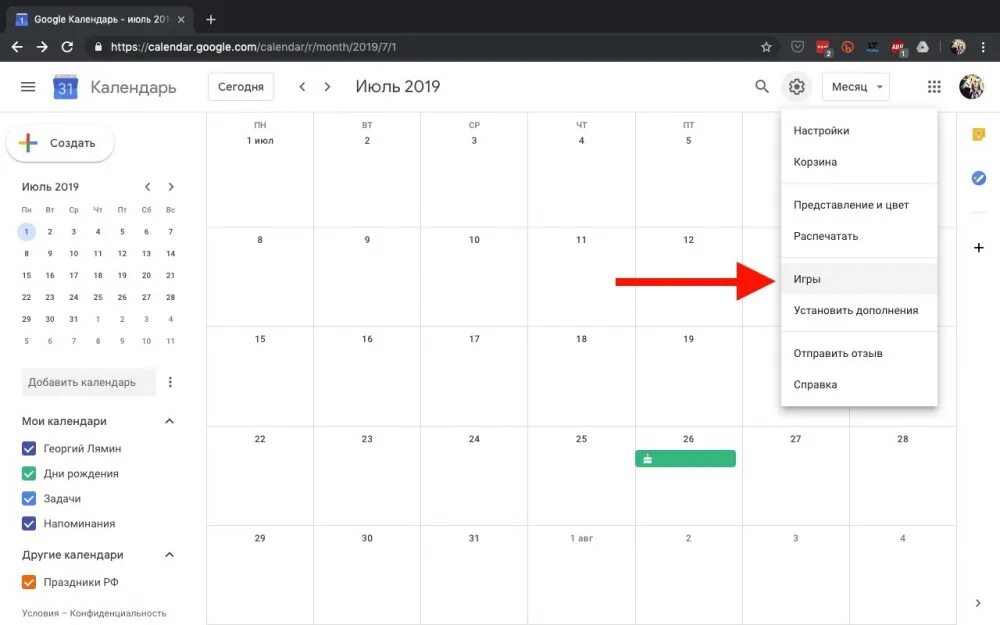Select Настройки from the menu
Image resolution: width=1000 pixels, height=625 pixels.
pos(859,131)
